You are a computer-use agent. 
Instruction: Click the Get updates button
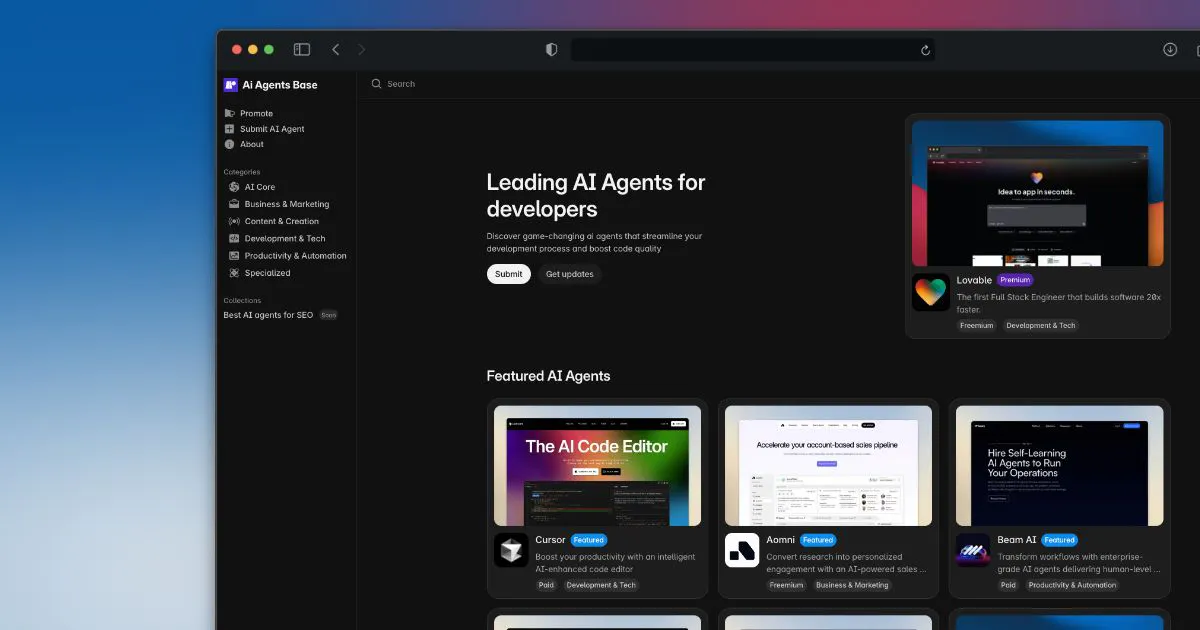point(570,274)
